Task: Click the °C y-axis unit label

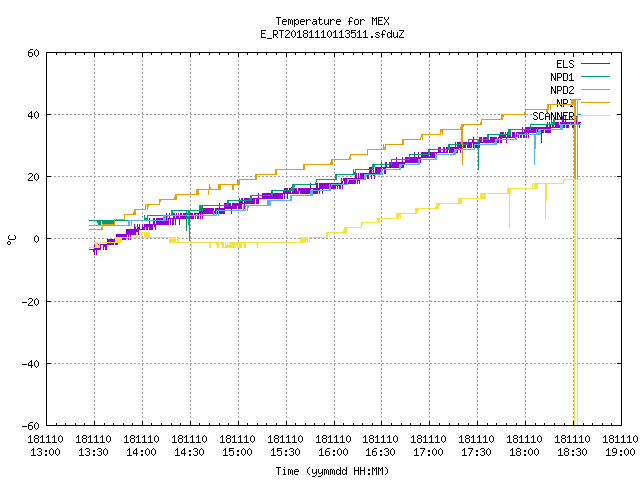Action: point(12,240)
